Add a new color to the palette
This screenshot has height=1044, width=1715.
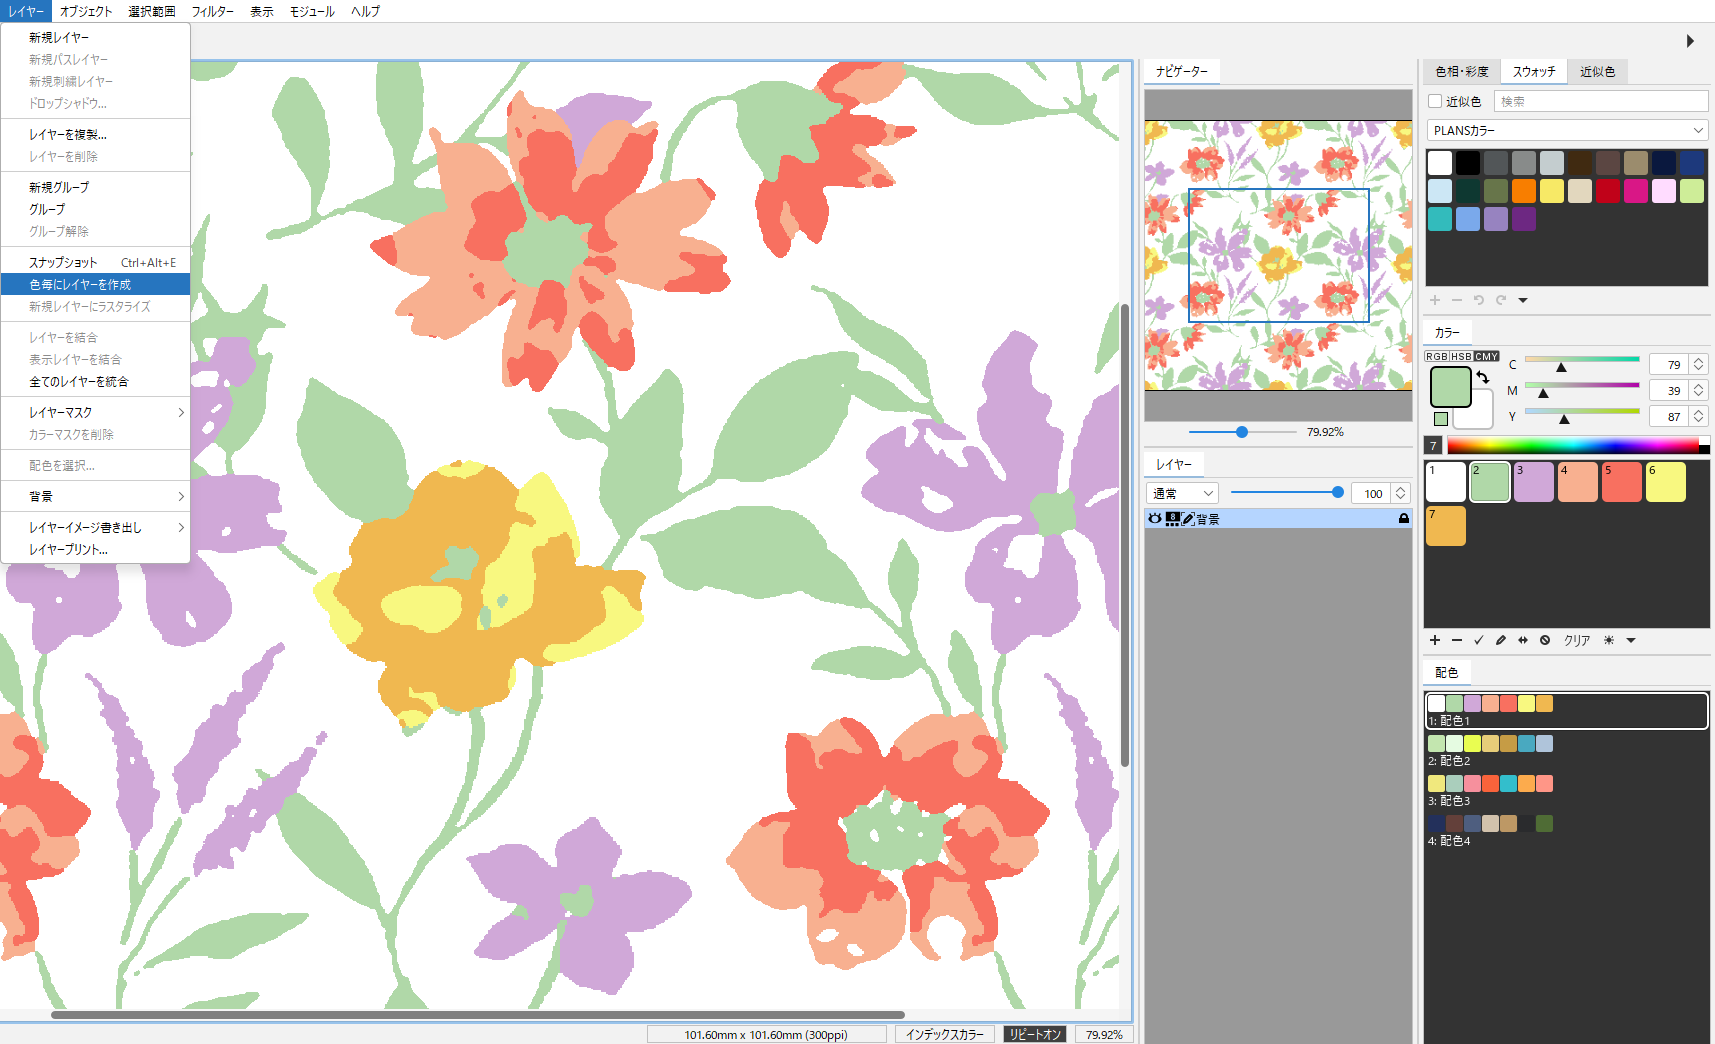pos(1435,640)
